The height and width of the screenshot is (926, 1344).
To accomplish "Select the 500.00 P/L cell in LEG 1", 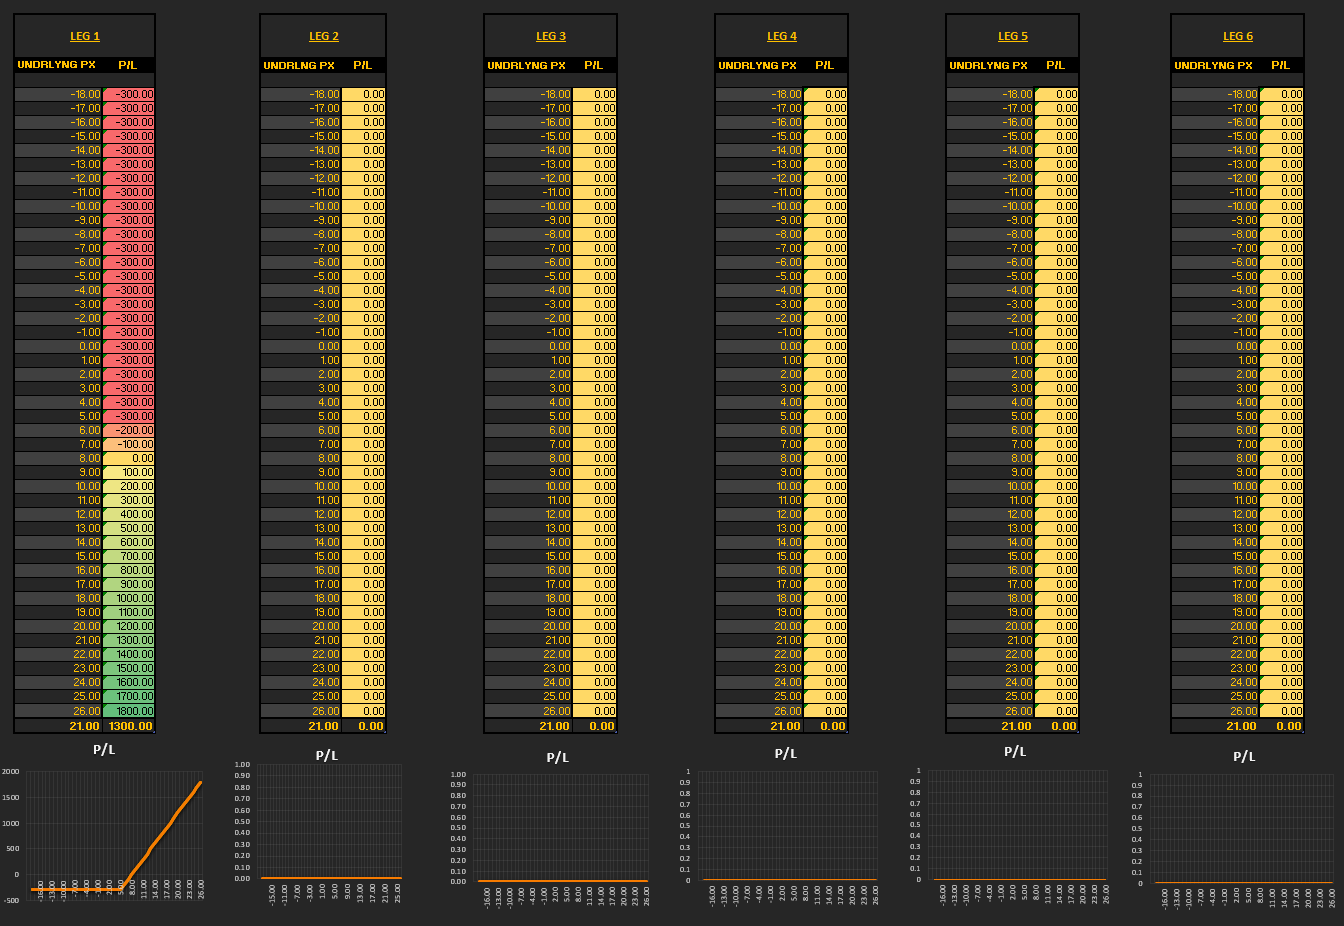I will pyautogui.click(x=129, y=528).
